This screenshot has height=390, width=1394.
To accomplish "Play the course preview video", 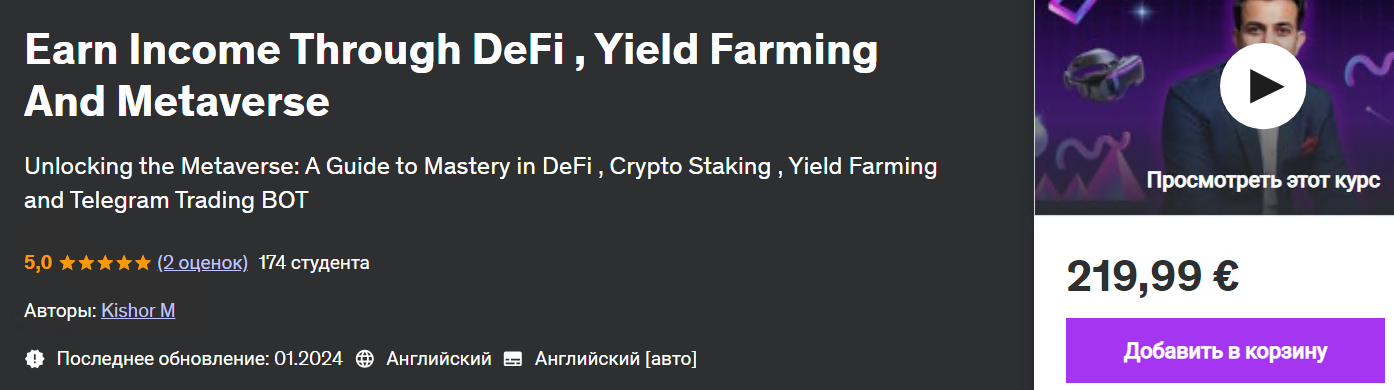I will click(x=1263, y=87).
